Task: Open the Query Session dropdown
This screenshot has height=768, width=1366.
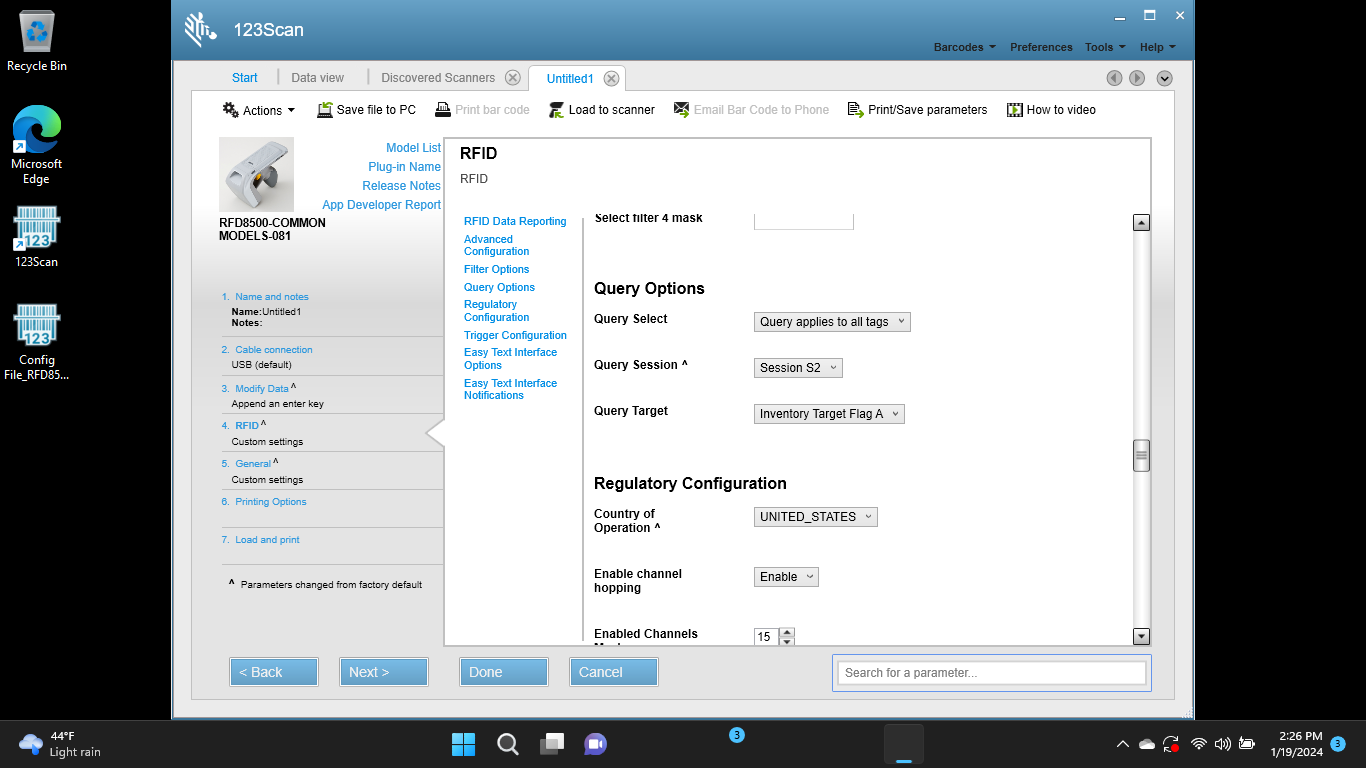Action: point(798,368)
